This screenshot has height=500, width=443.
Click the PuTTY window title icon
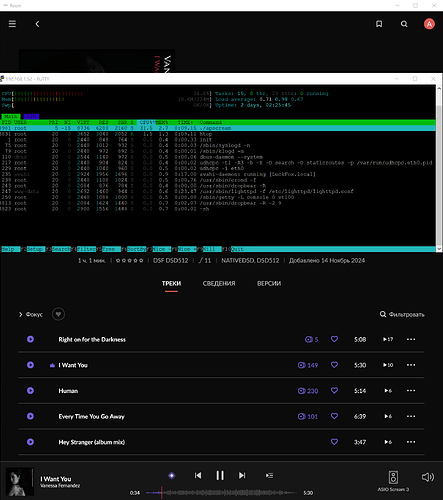point(2,79)
